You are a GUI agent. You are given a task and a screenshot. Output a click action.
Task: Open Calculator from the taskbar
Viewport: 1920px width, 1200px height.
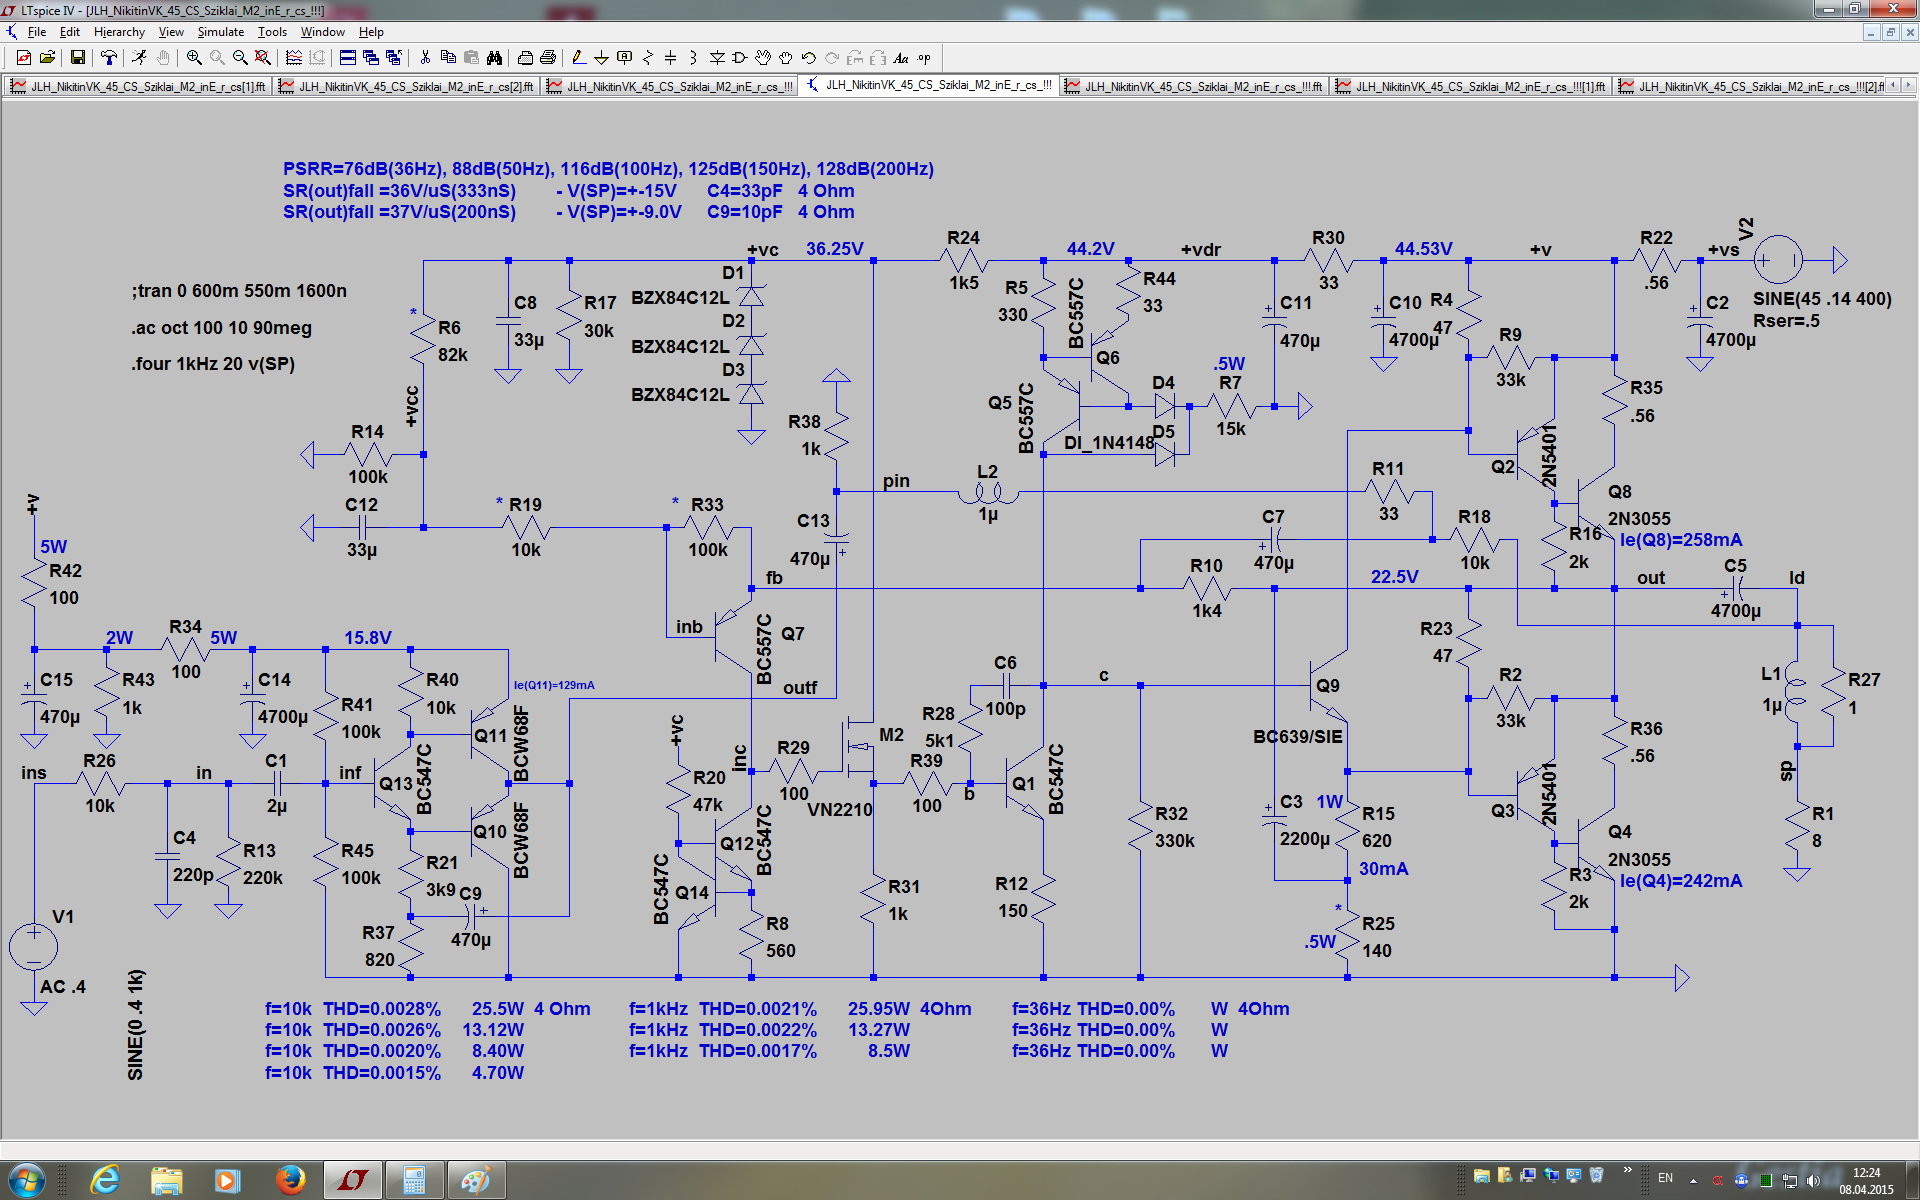414,1181
